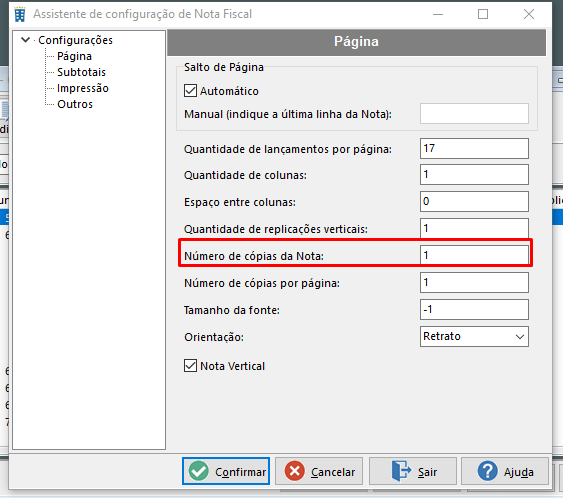Open the Orientação dropdown showing Retrato
This screenshot has height=498, width=563.
coord(474,336)
